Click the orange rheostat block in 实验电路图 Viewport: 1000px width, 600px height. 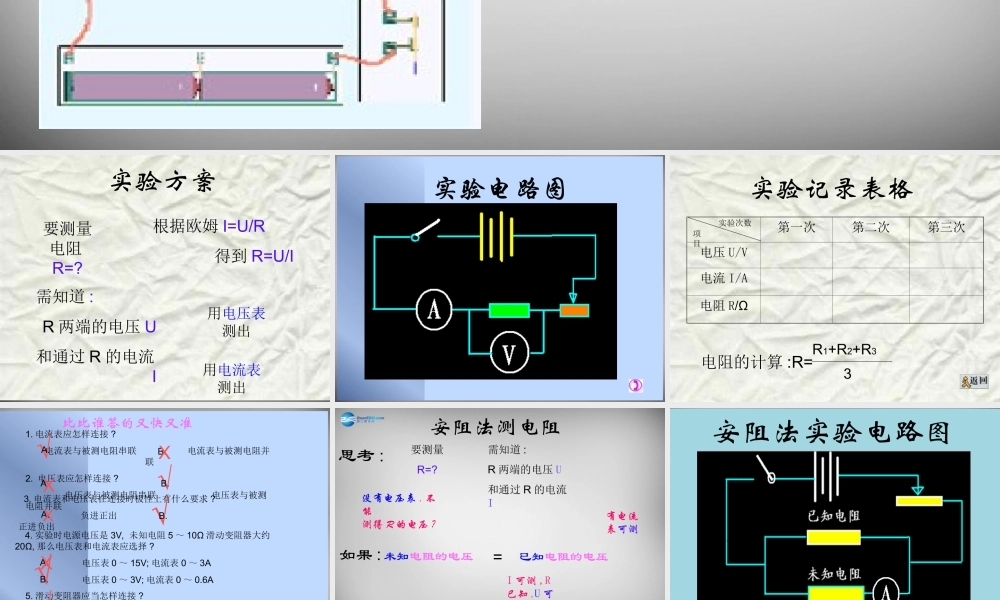[574, 311]
